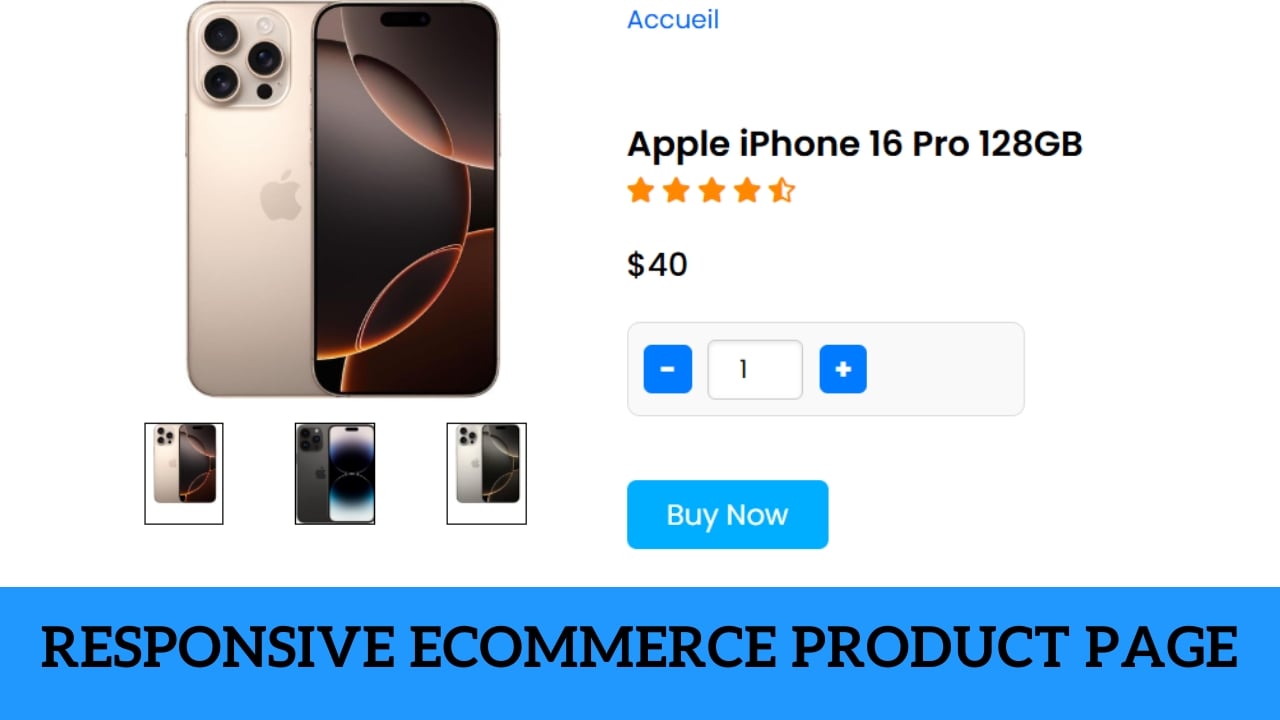Click the third rating star
The height and width of the screenshot is (720, 1280).
click(711, 190)
